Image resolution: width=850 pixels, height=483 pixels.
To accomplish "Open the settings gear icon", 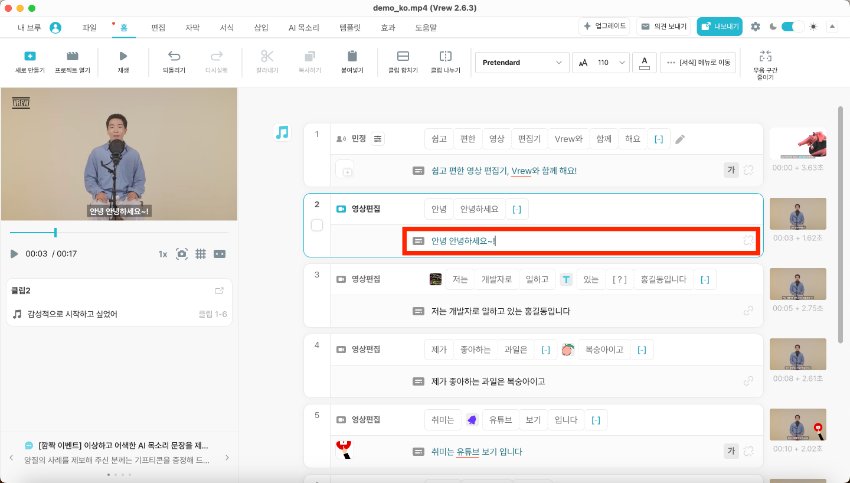I will (755, 27).
